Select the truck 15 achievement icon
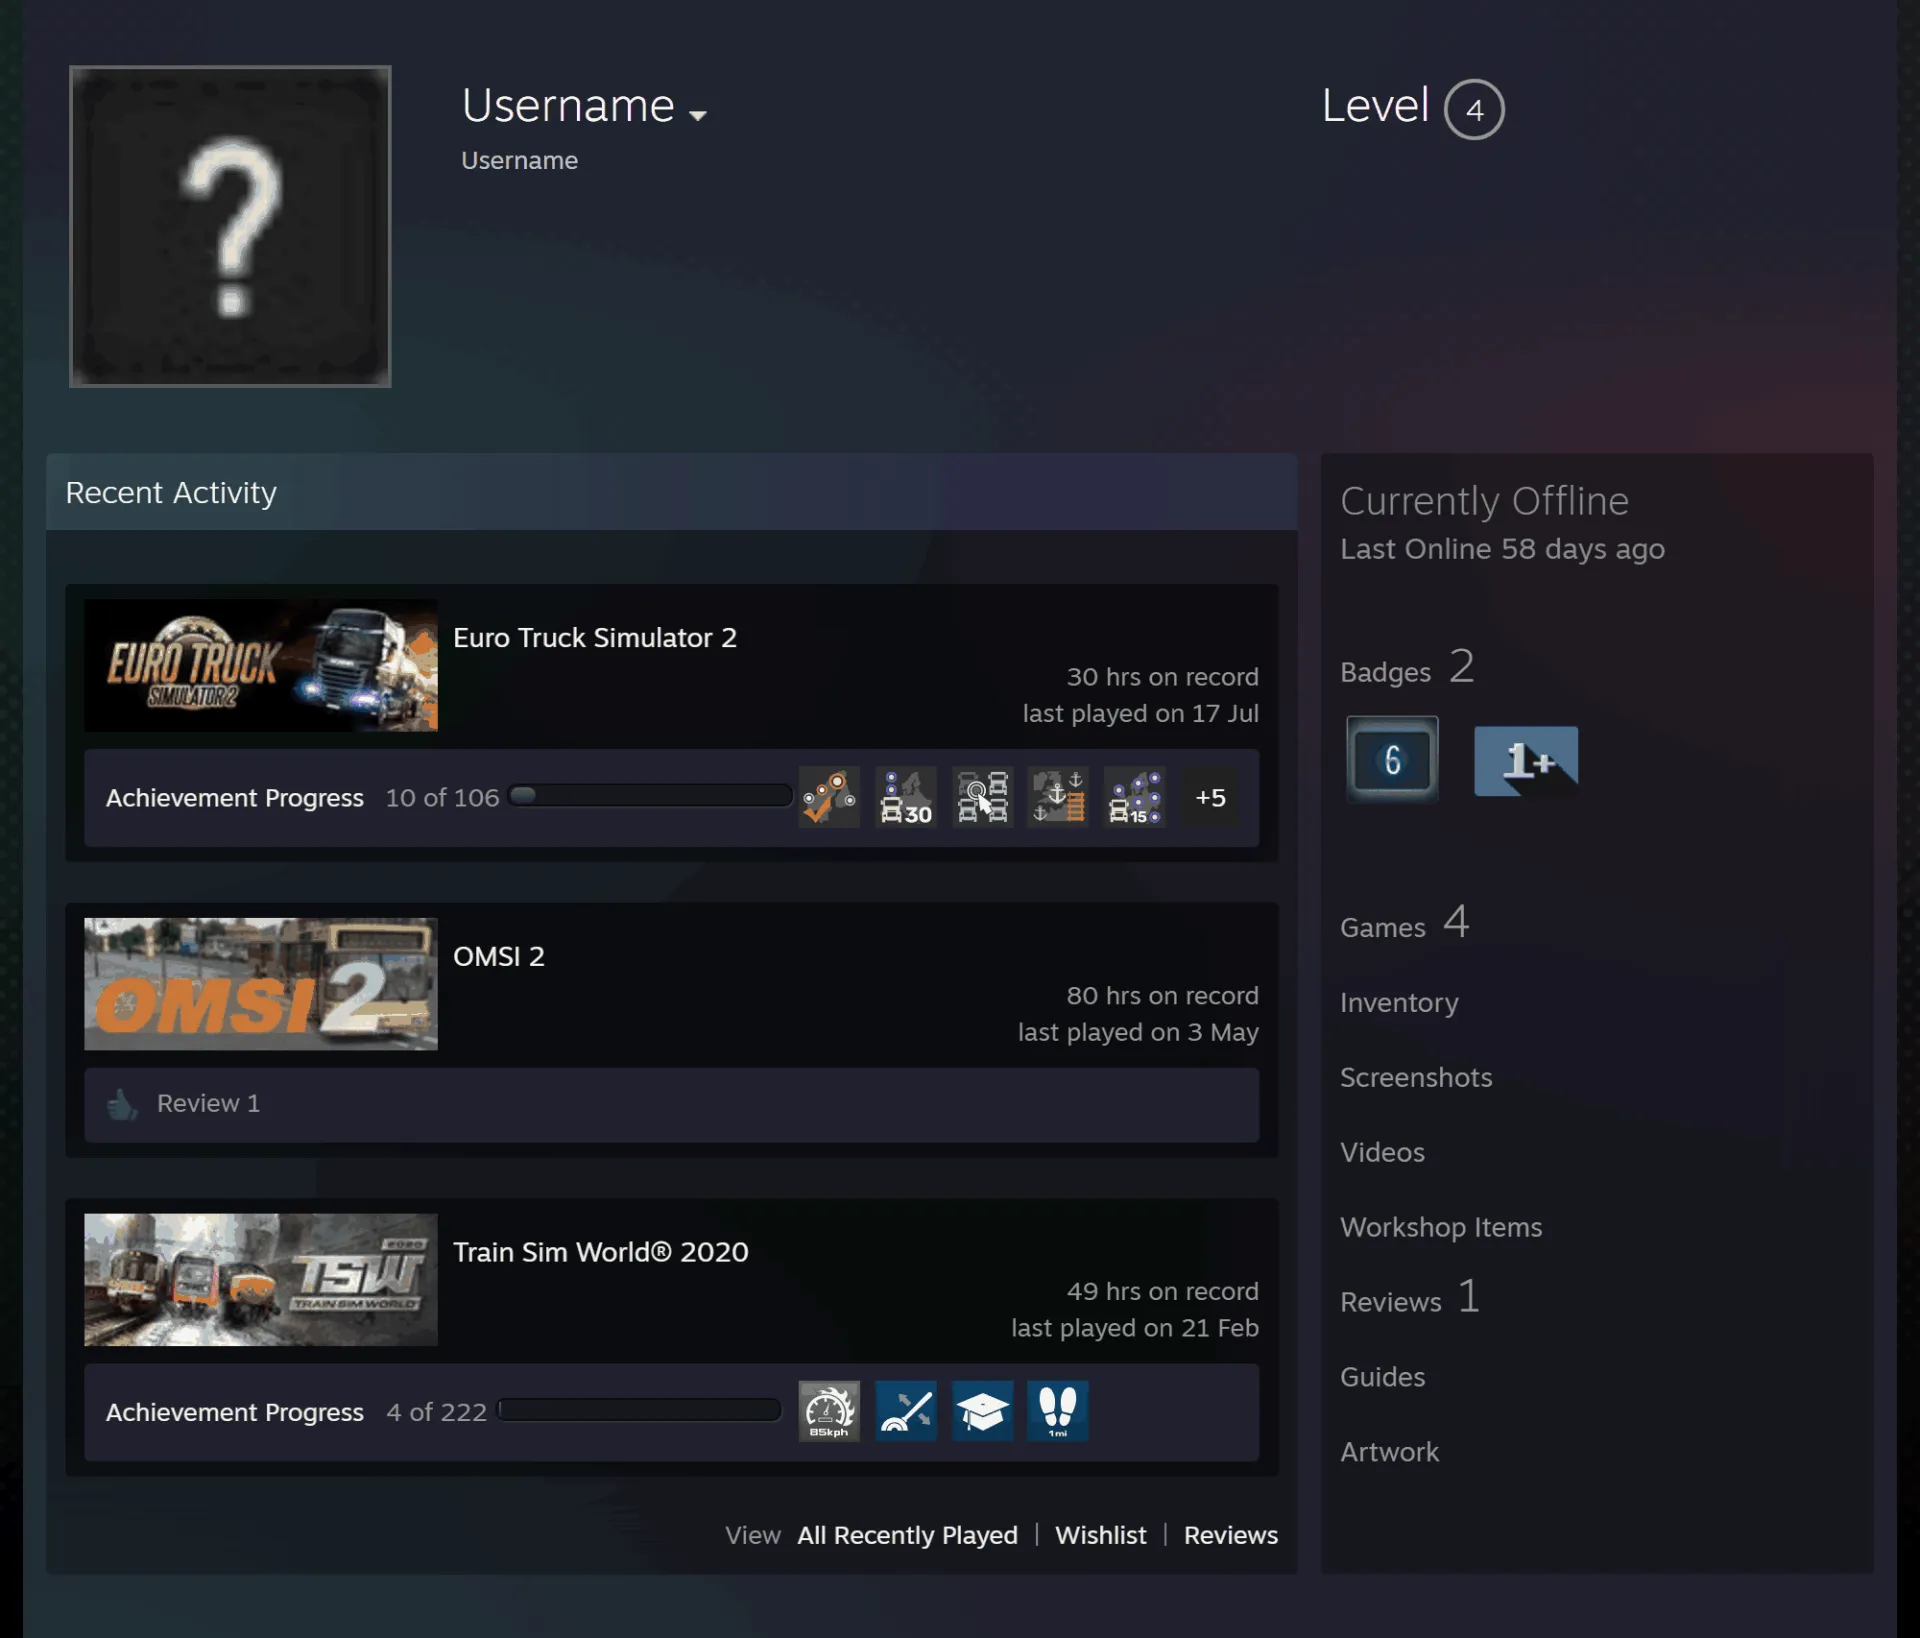The image size is (1920, 1638). tap(1135, 798)
